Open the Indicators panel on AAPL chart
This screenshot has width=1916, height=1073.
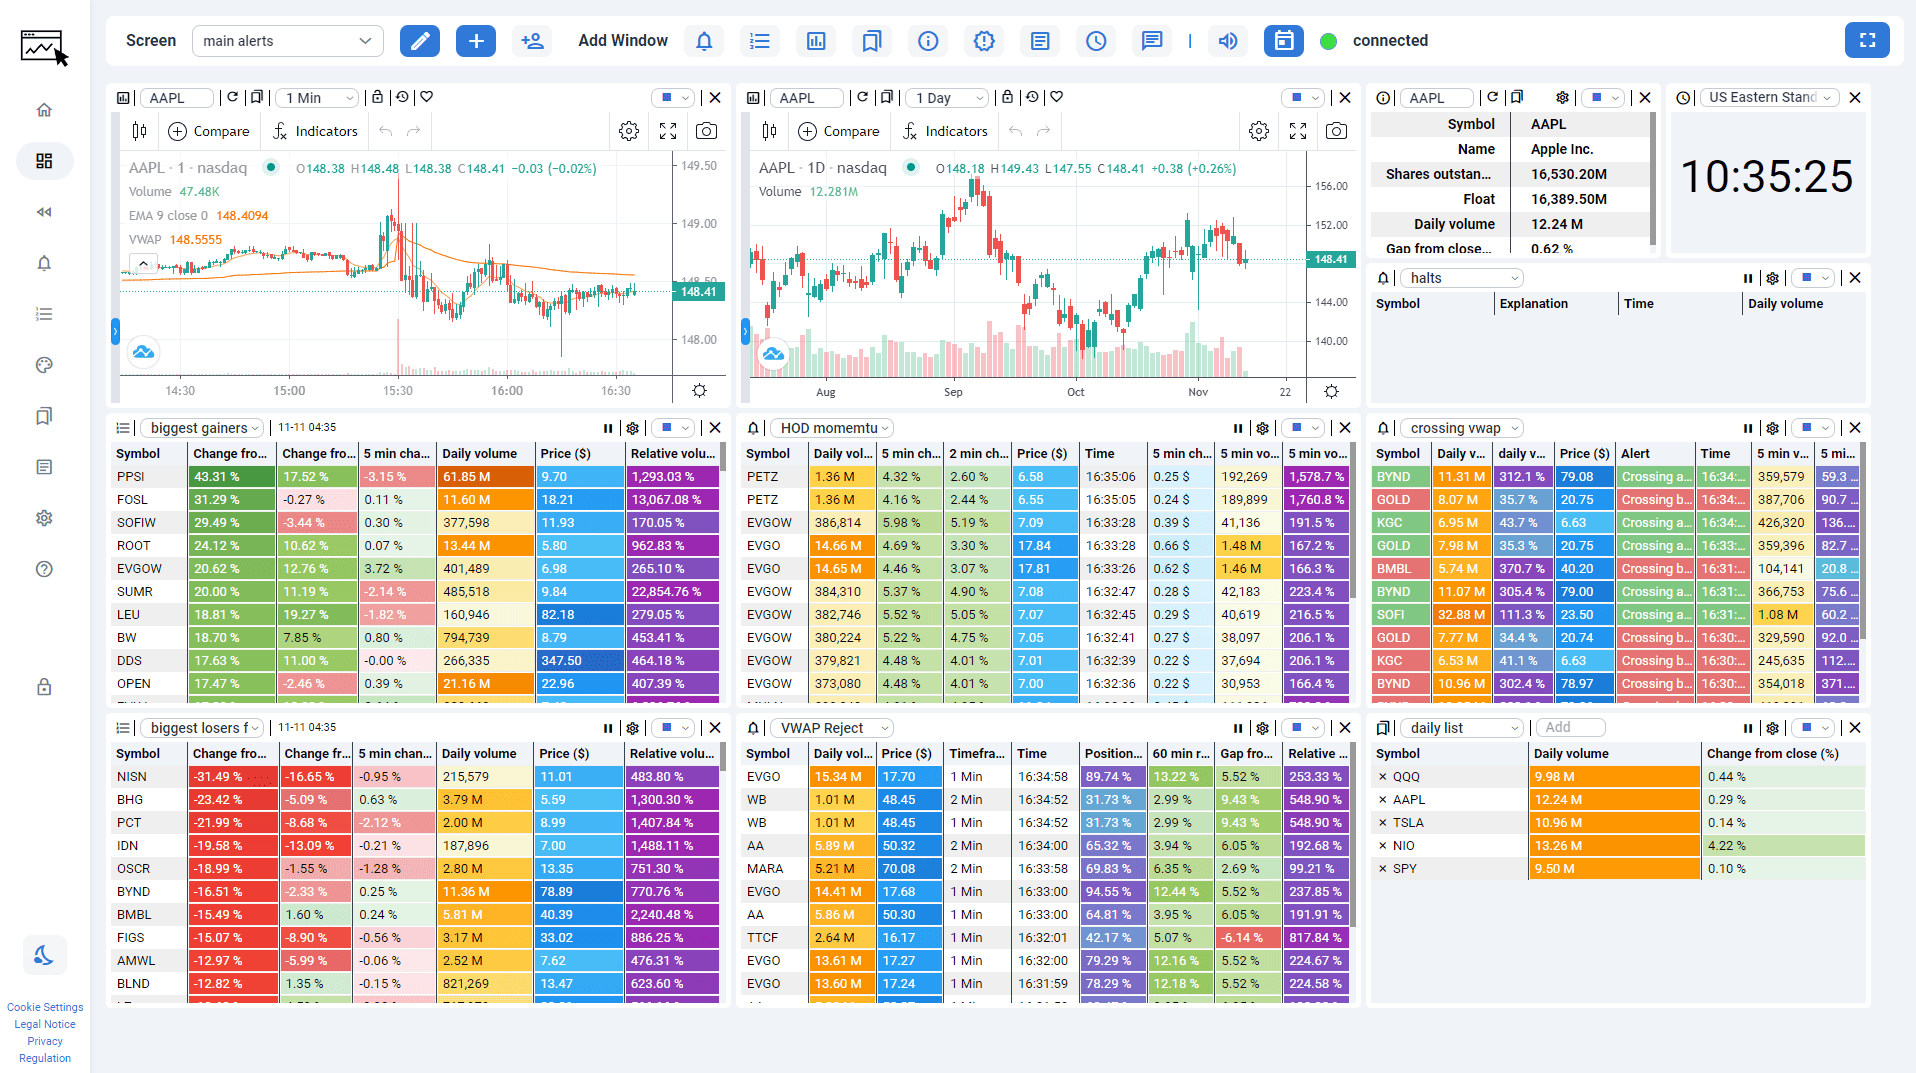(x=315, y=130)
